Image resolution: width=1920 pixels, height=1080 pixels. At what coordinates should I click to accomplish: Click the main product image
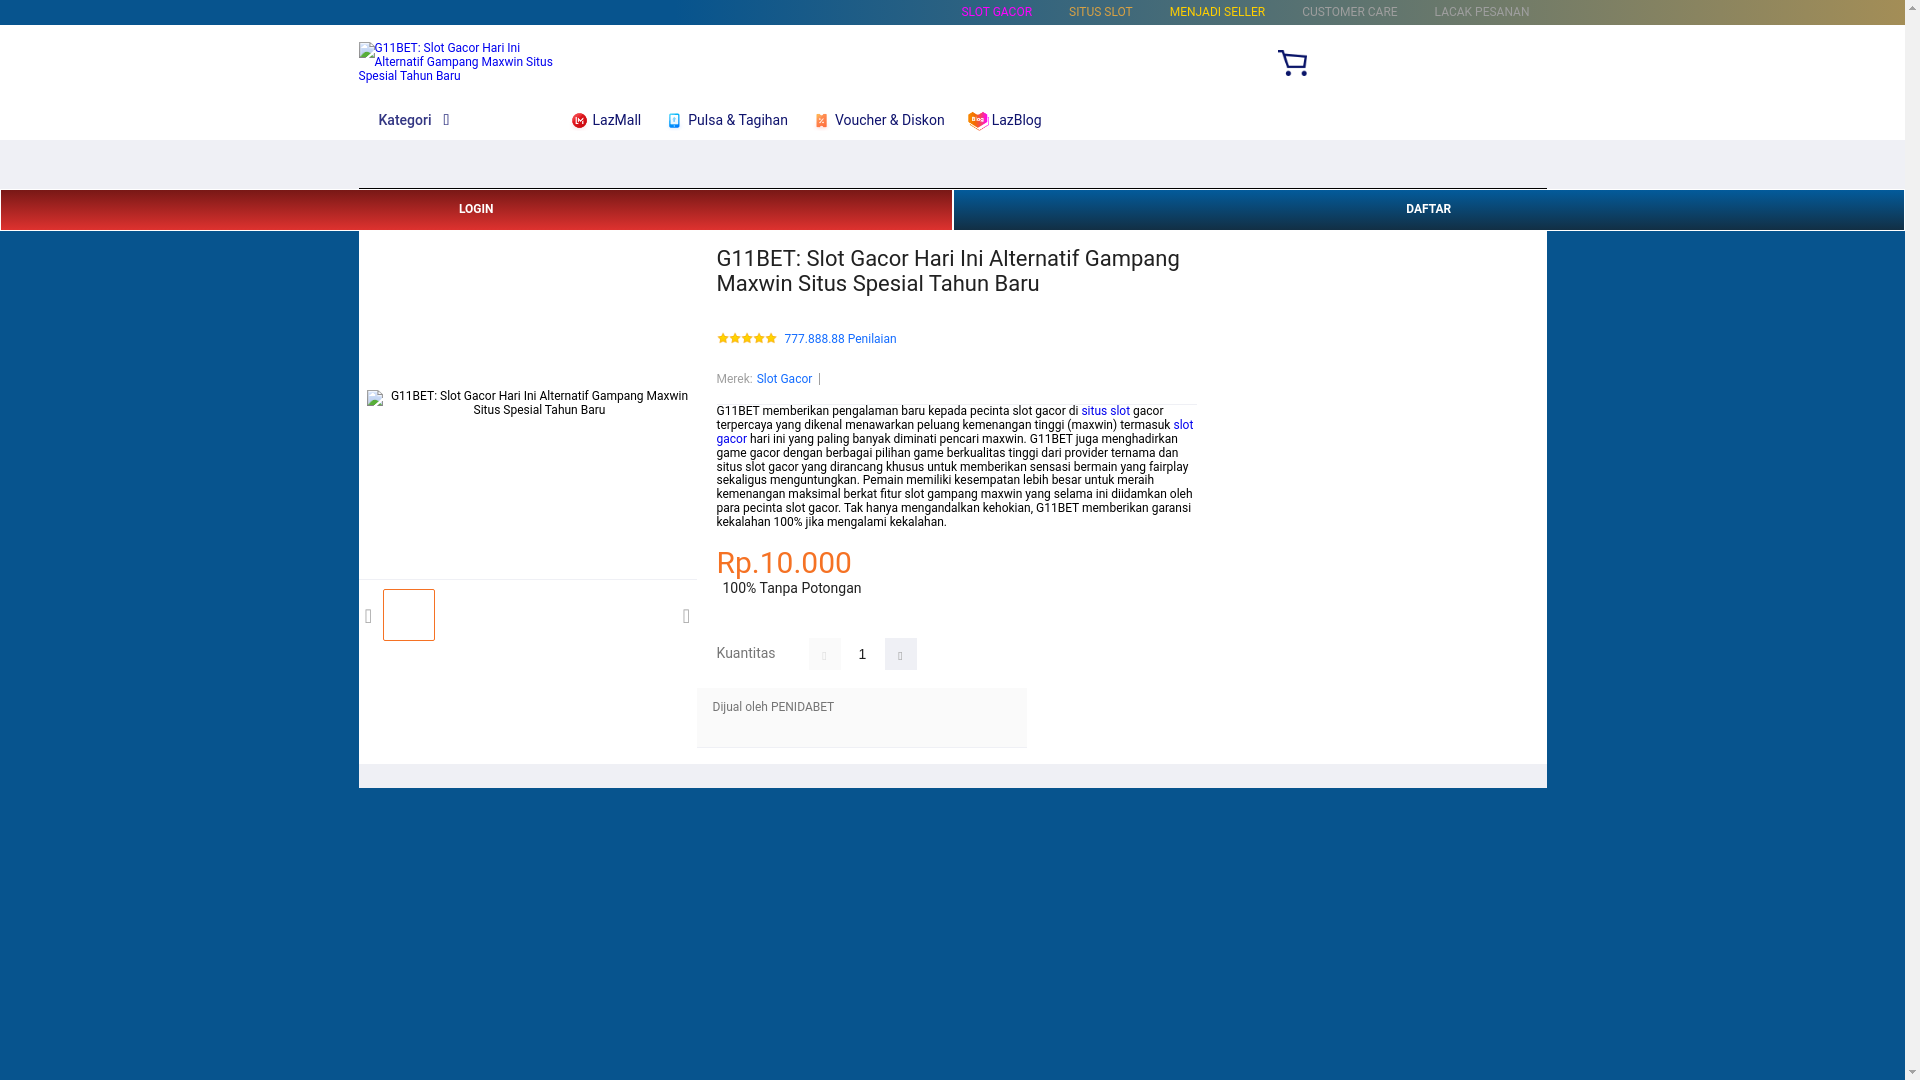pyautogui.click(x=527, y=403)
